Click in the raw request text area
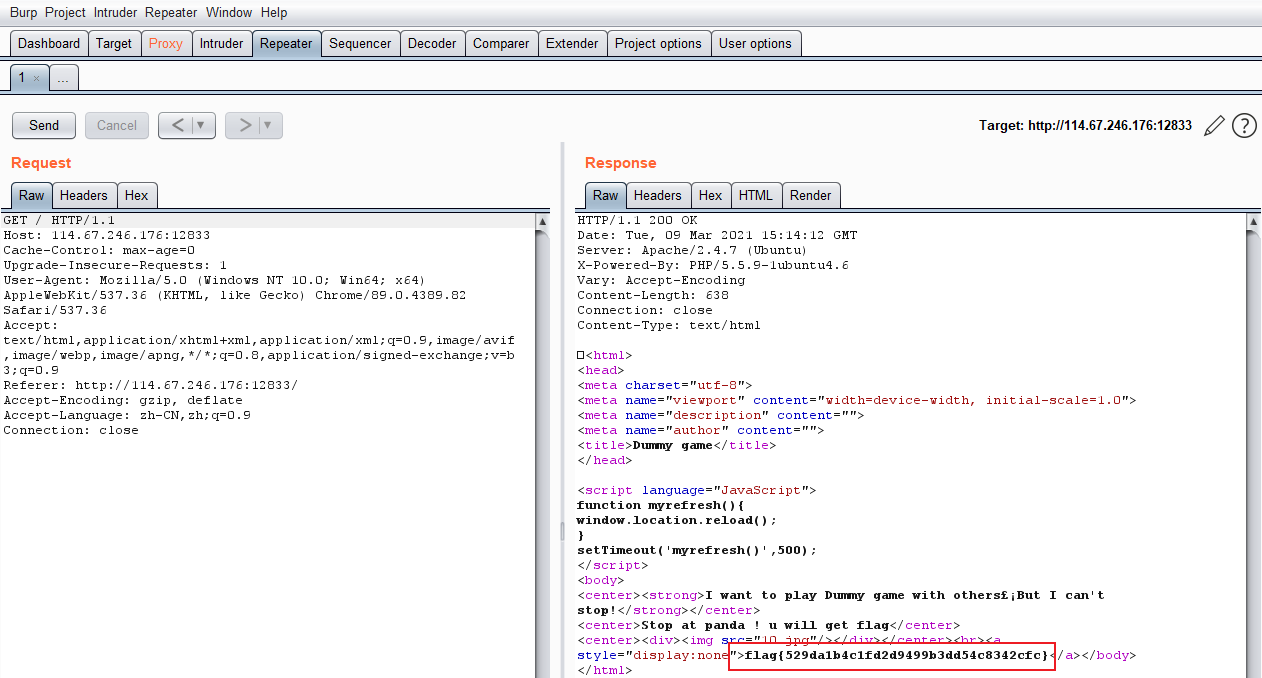1262x678 pixels. (270, 540)
